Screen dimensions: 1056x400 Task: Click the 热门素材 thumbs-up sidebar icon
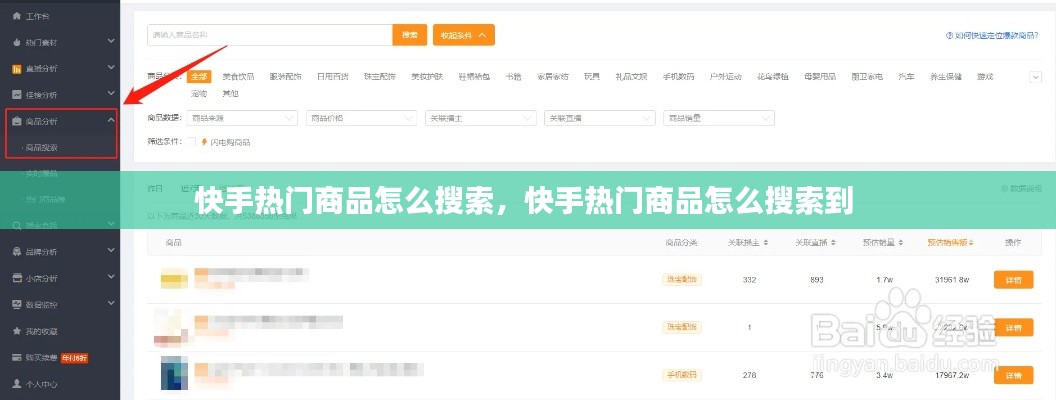pos(17,43)
